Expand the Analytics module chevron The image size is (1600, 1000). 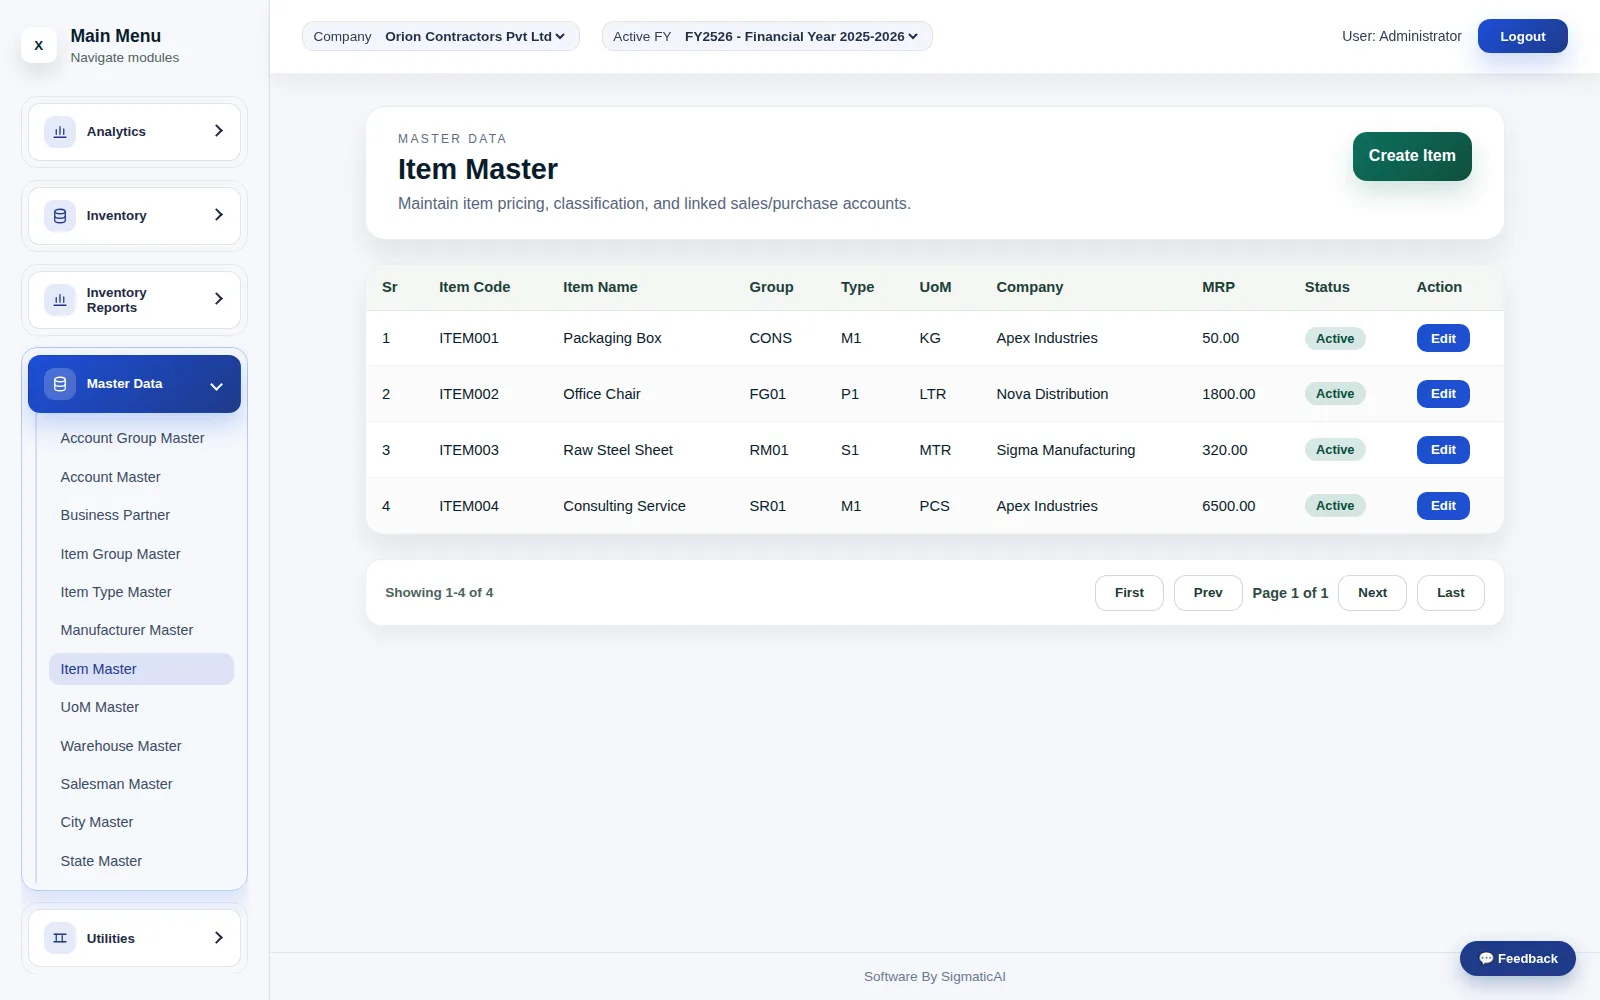pos(218,131)
